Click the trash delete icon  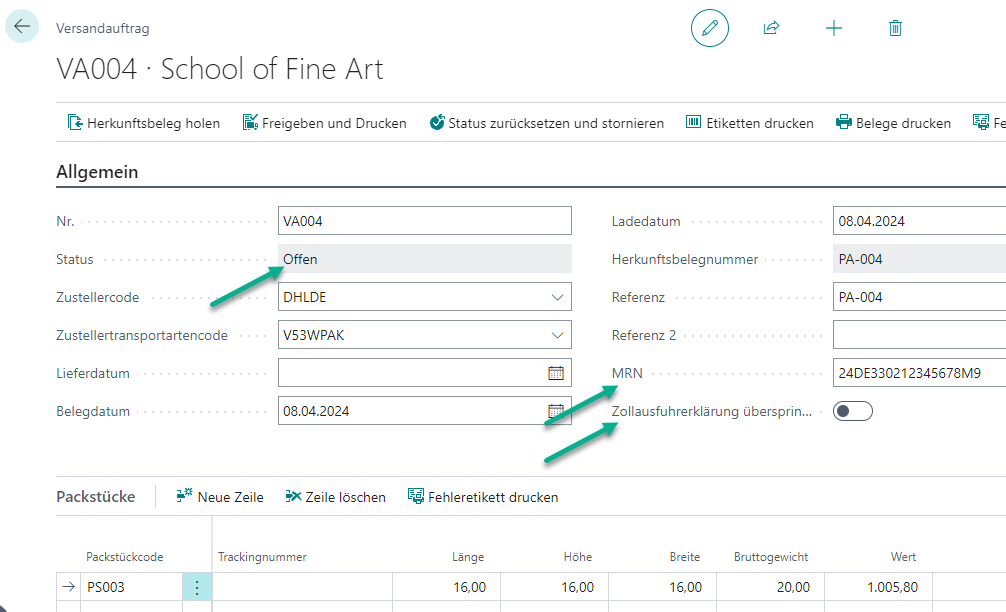click(x=895, y=28)
